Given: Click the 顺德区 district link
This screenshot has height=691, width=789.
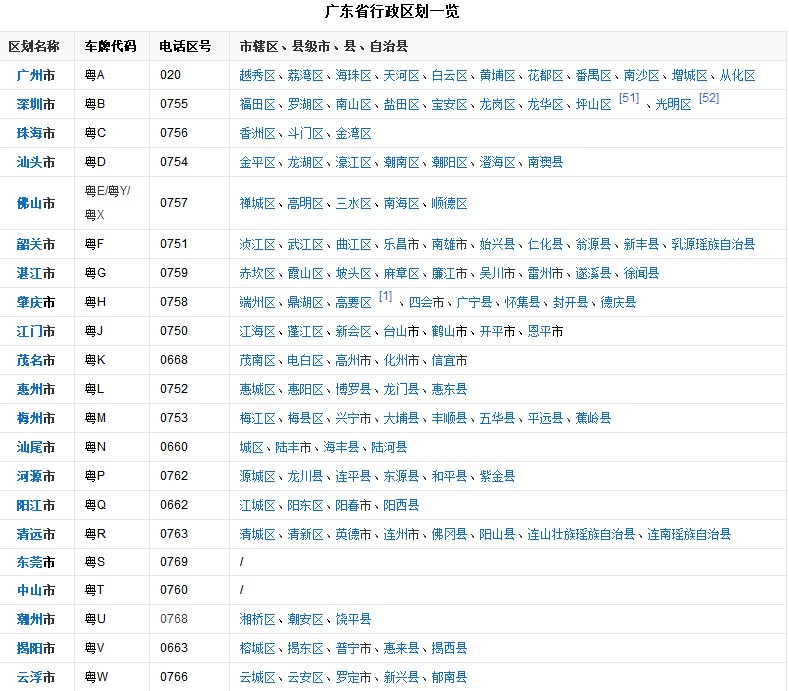Looking at the screenshot, I should [449, 203].
